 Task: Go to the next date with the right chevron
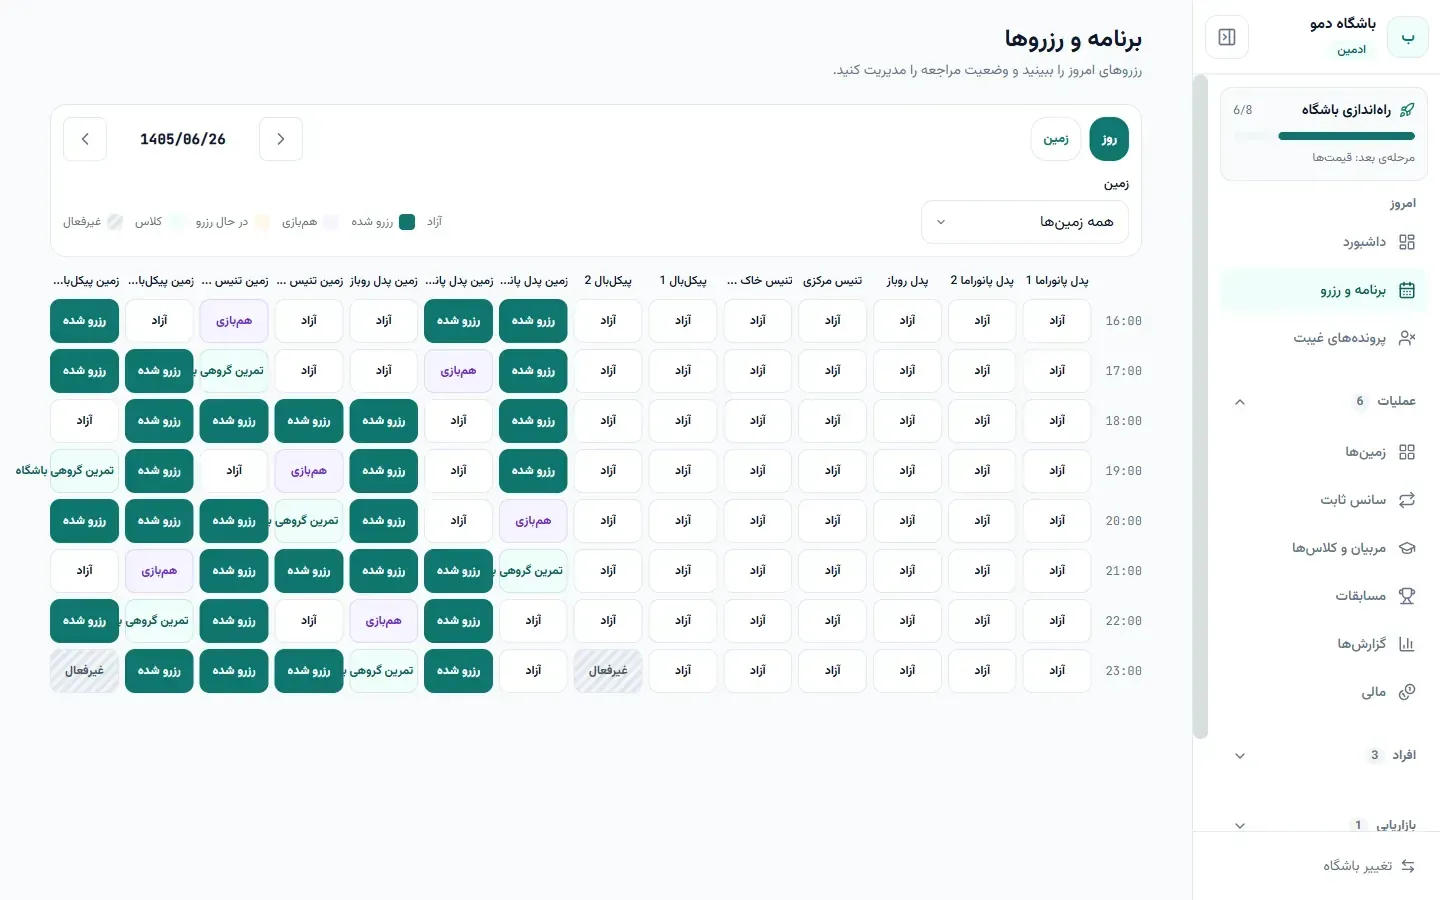(x=281, y=139)
